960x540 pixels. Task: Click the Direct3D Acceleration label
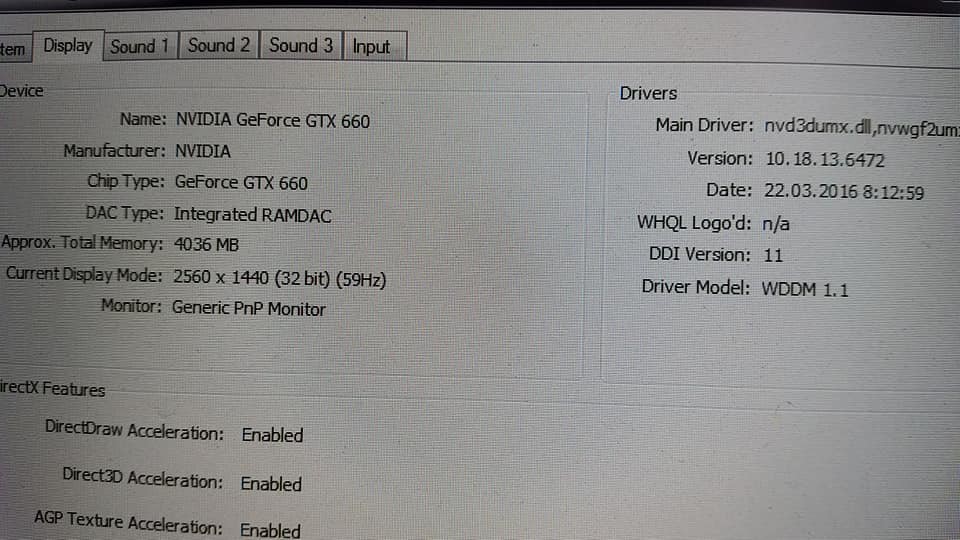[x=143, y=478]
